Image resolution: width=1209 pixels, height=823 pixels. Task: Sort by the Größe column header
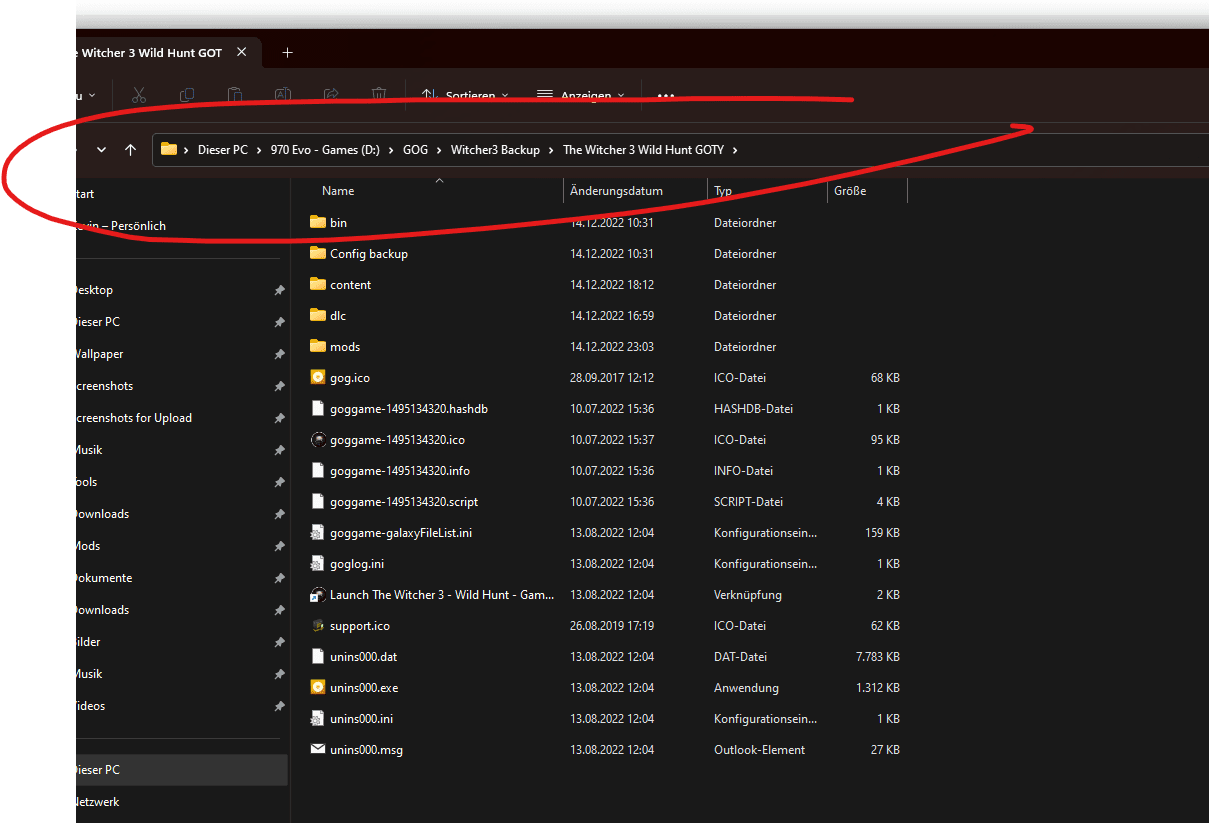coord(850,191)
